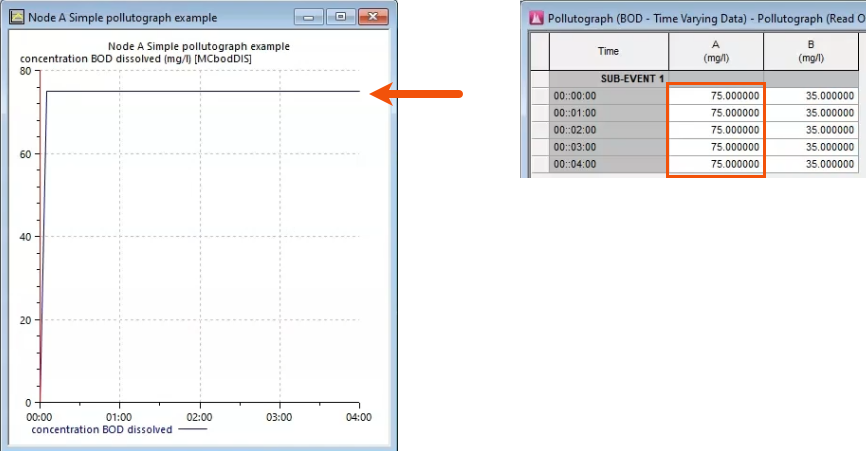Maximize the Node A graph window
This screenshot has width=866, height=451.
(x=341, y=17)
